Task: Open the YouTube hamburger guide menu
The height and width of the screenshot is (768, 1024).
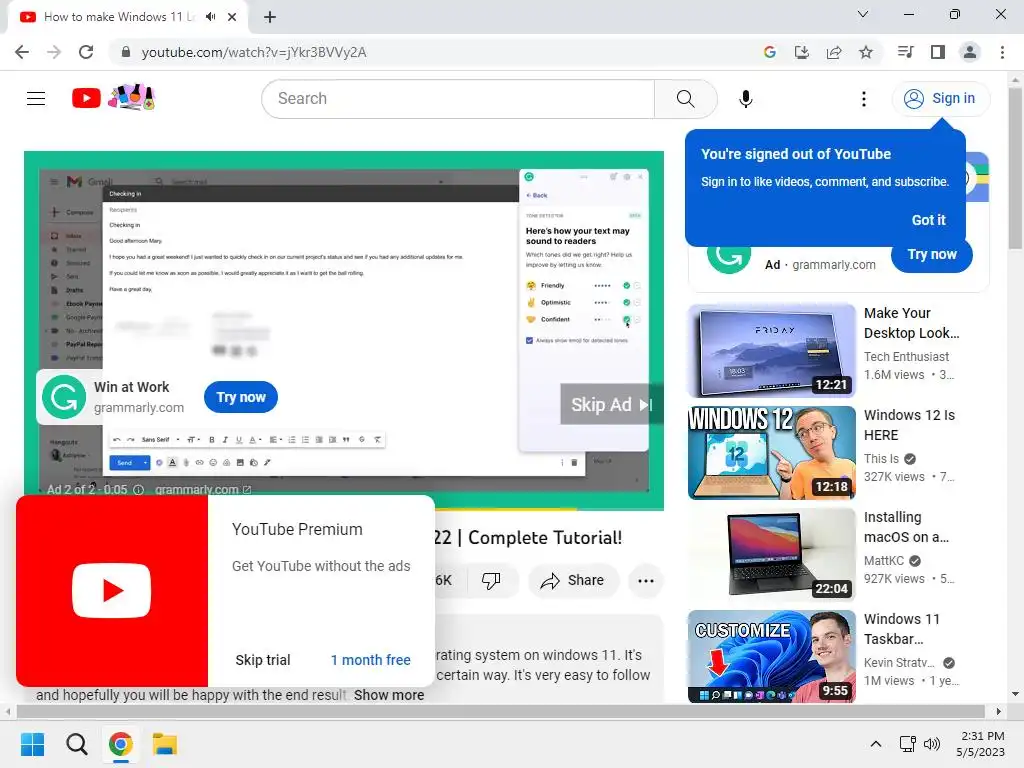Action: click(x=36, y=99)
